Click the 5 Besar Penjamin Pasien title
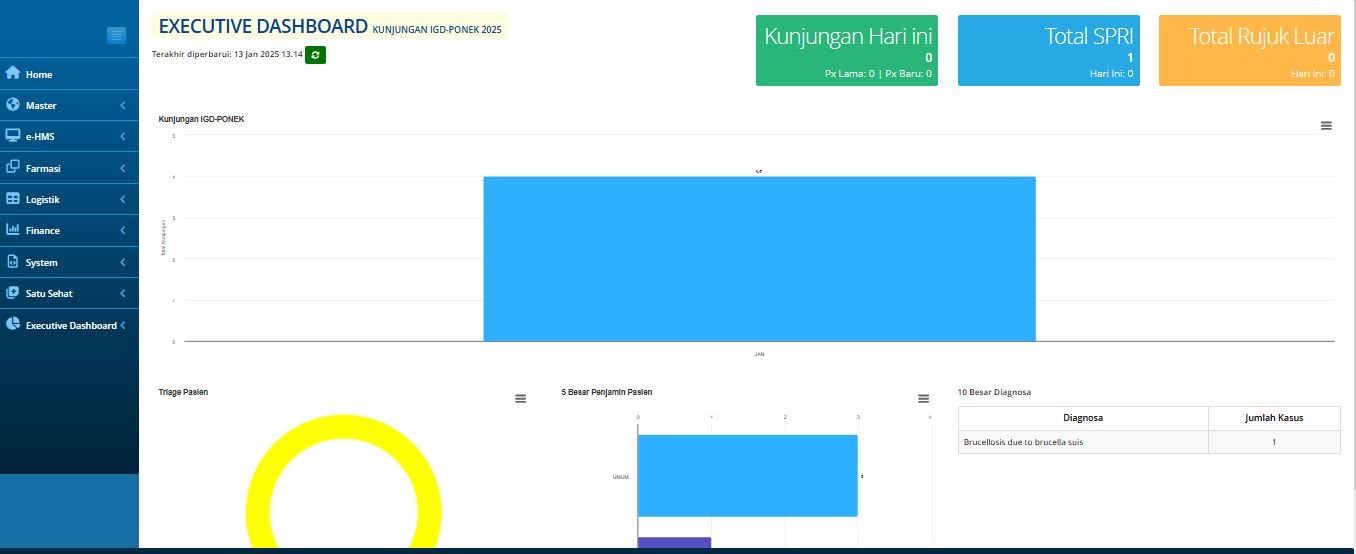The image size is (1356, 554). pyautogui.click(x=607, y=392)
